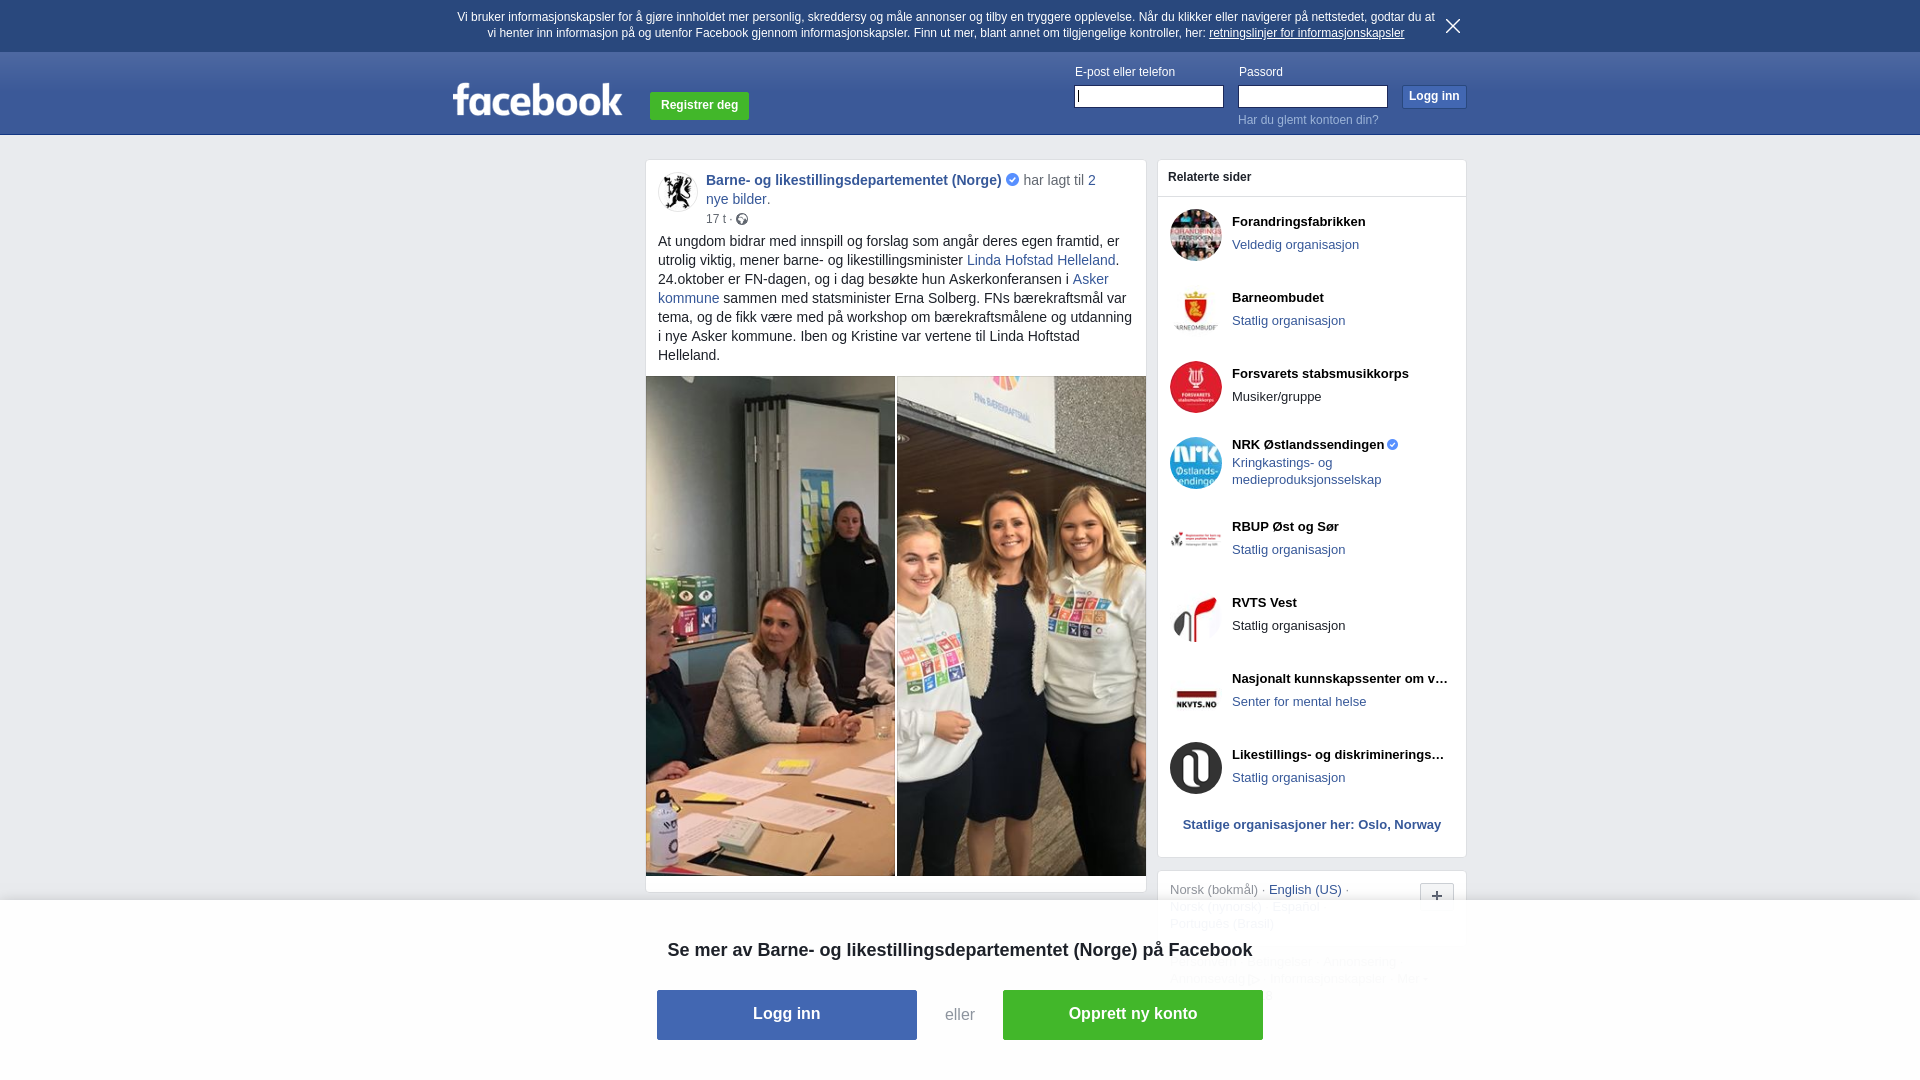Focus the E-post eller telefon field
The height and width of the screenshot is (1080, 1920).
1149,96
